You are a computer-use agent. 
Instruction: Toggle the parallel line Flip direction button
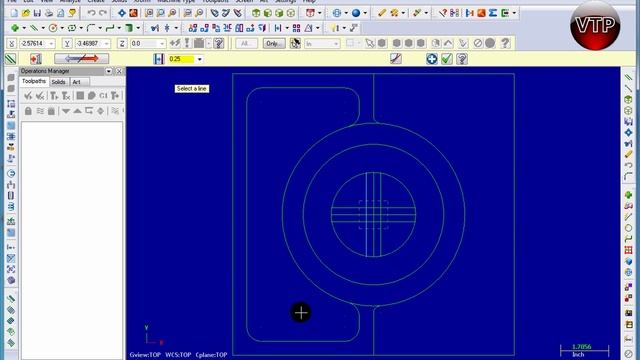point(82,59)
